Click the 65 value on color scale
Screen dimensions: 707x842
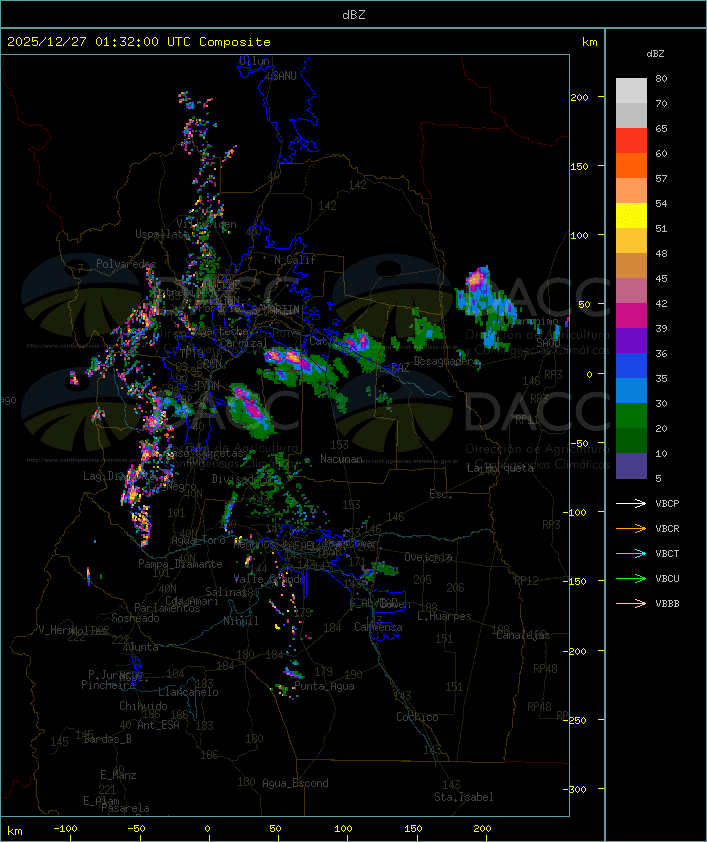coord(661,128)
